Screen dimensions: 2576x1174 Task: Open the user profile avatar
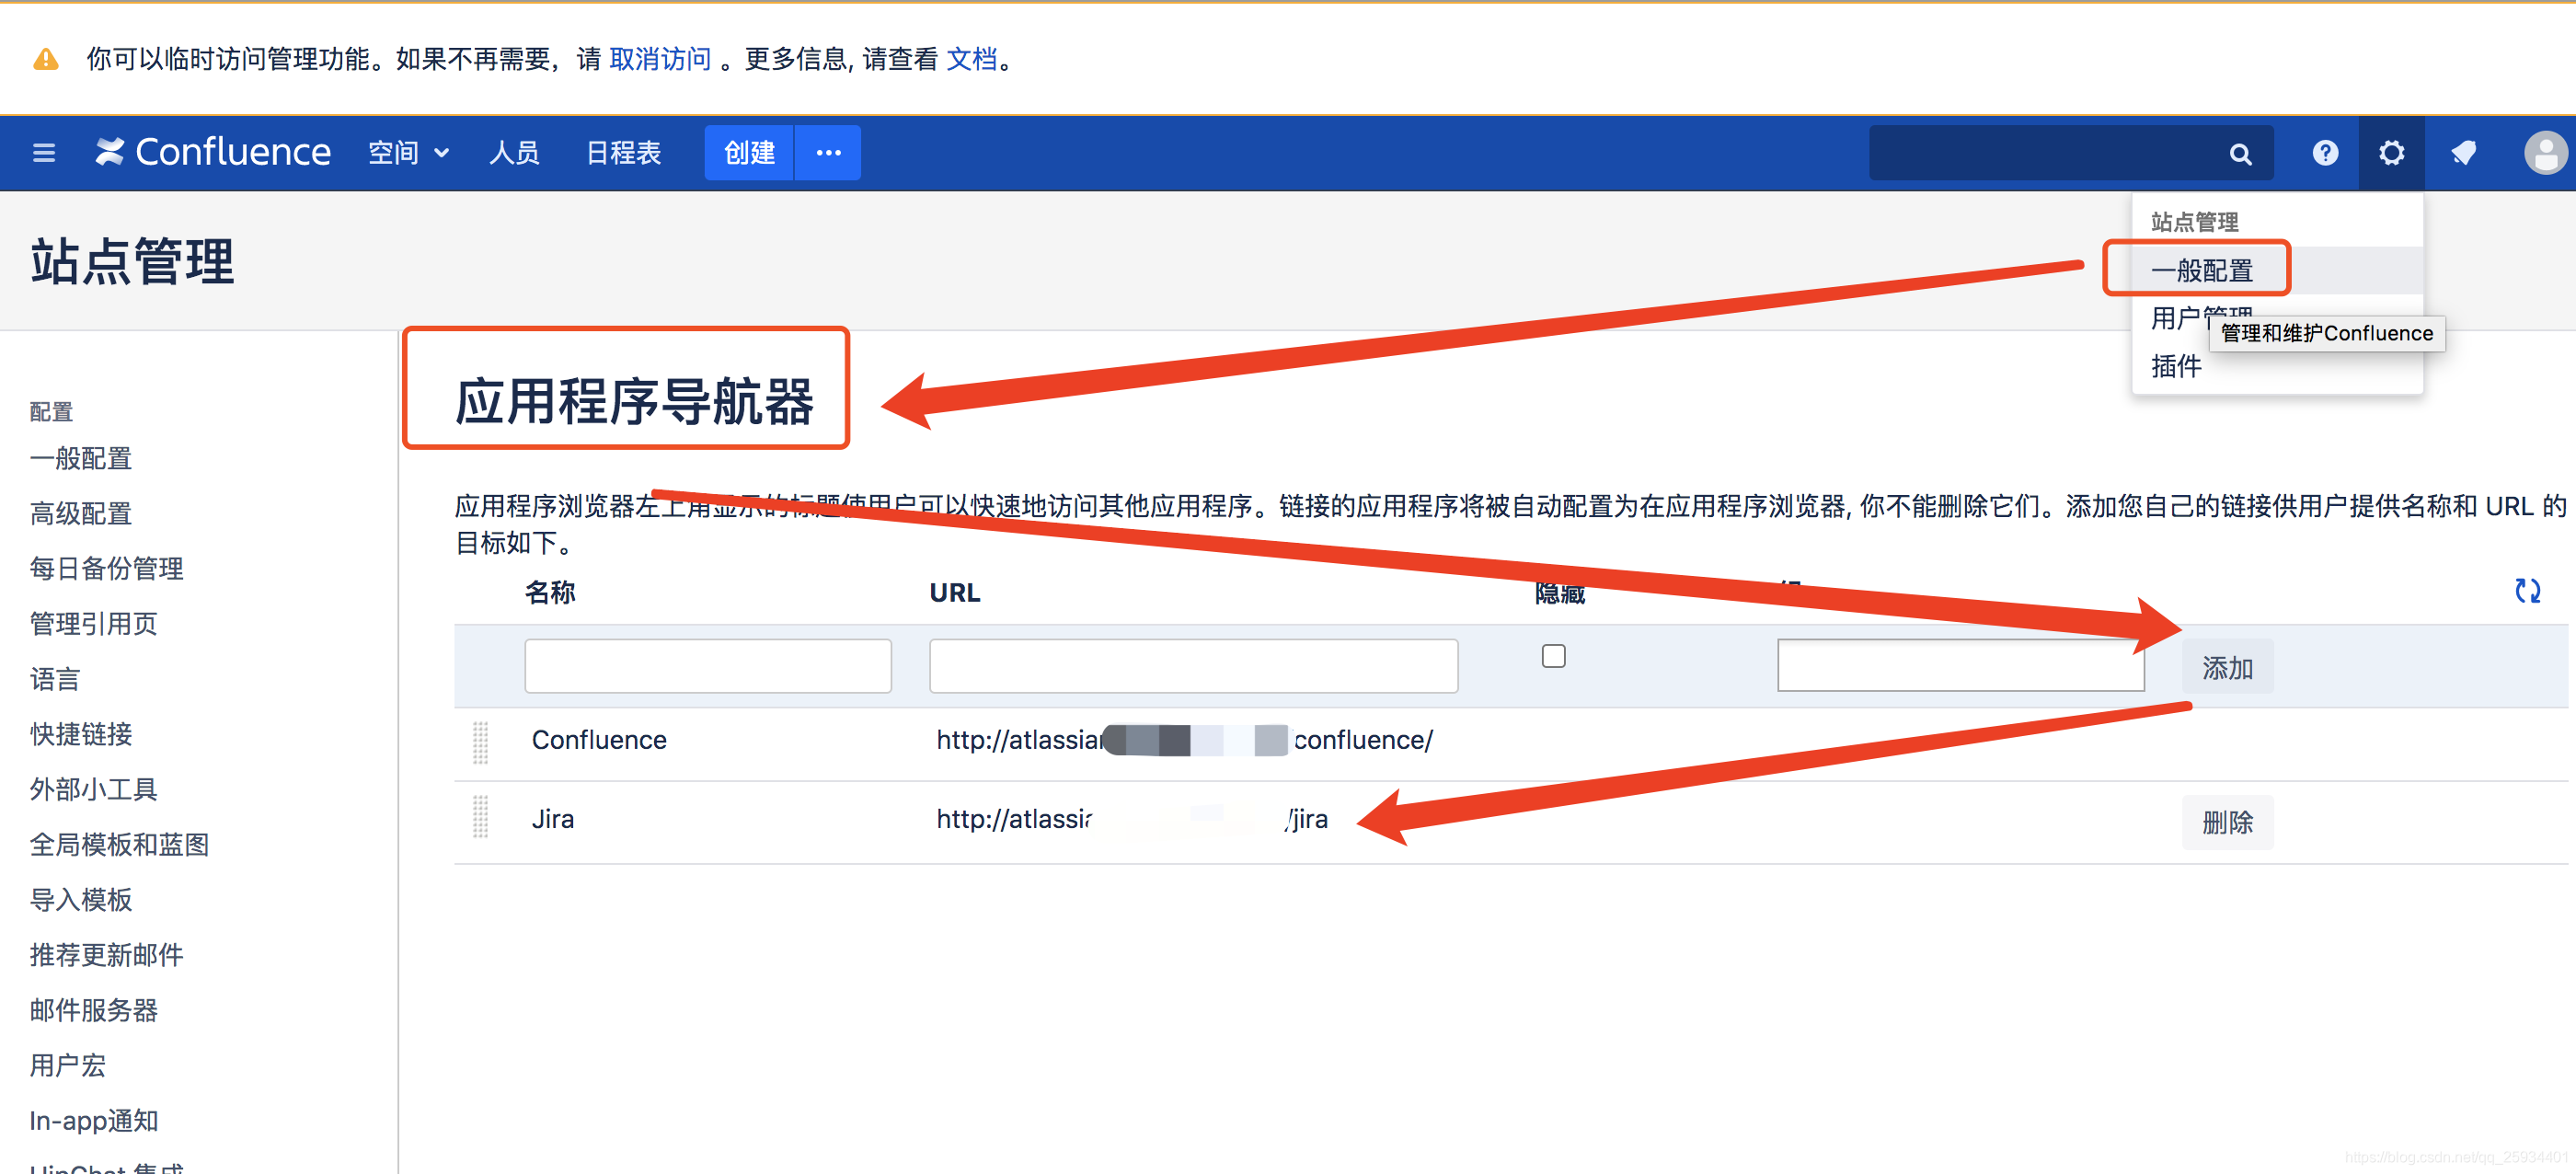click(x=2545, y=153)
